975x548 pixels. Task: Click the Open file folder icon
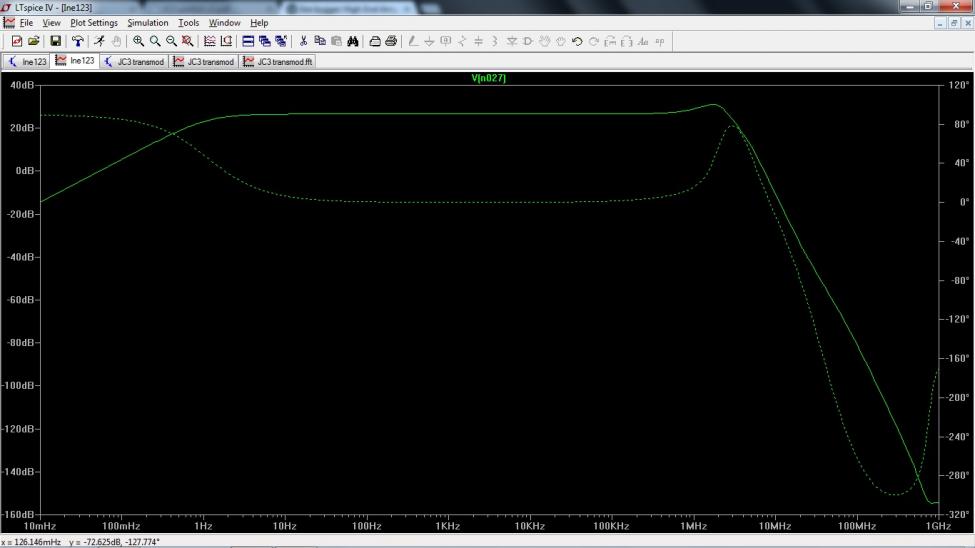click(34, 41)
